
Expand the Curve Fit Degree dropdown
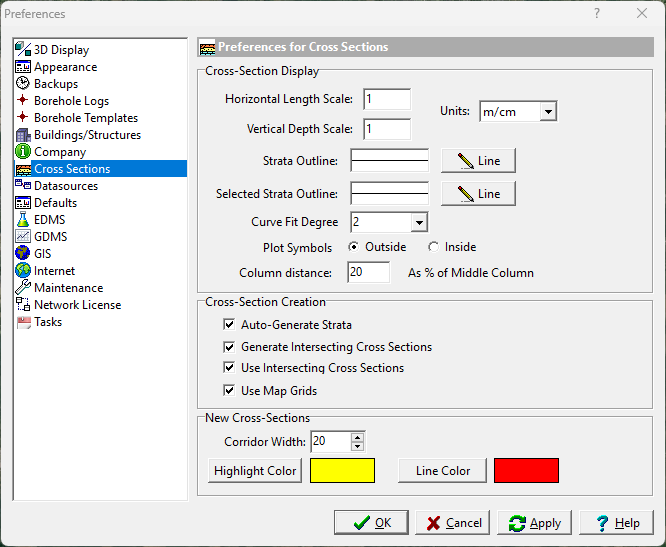coord(419,222)
